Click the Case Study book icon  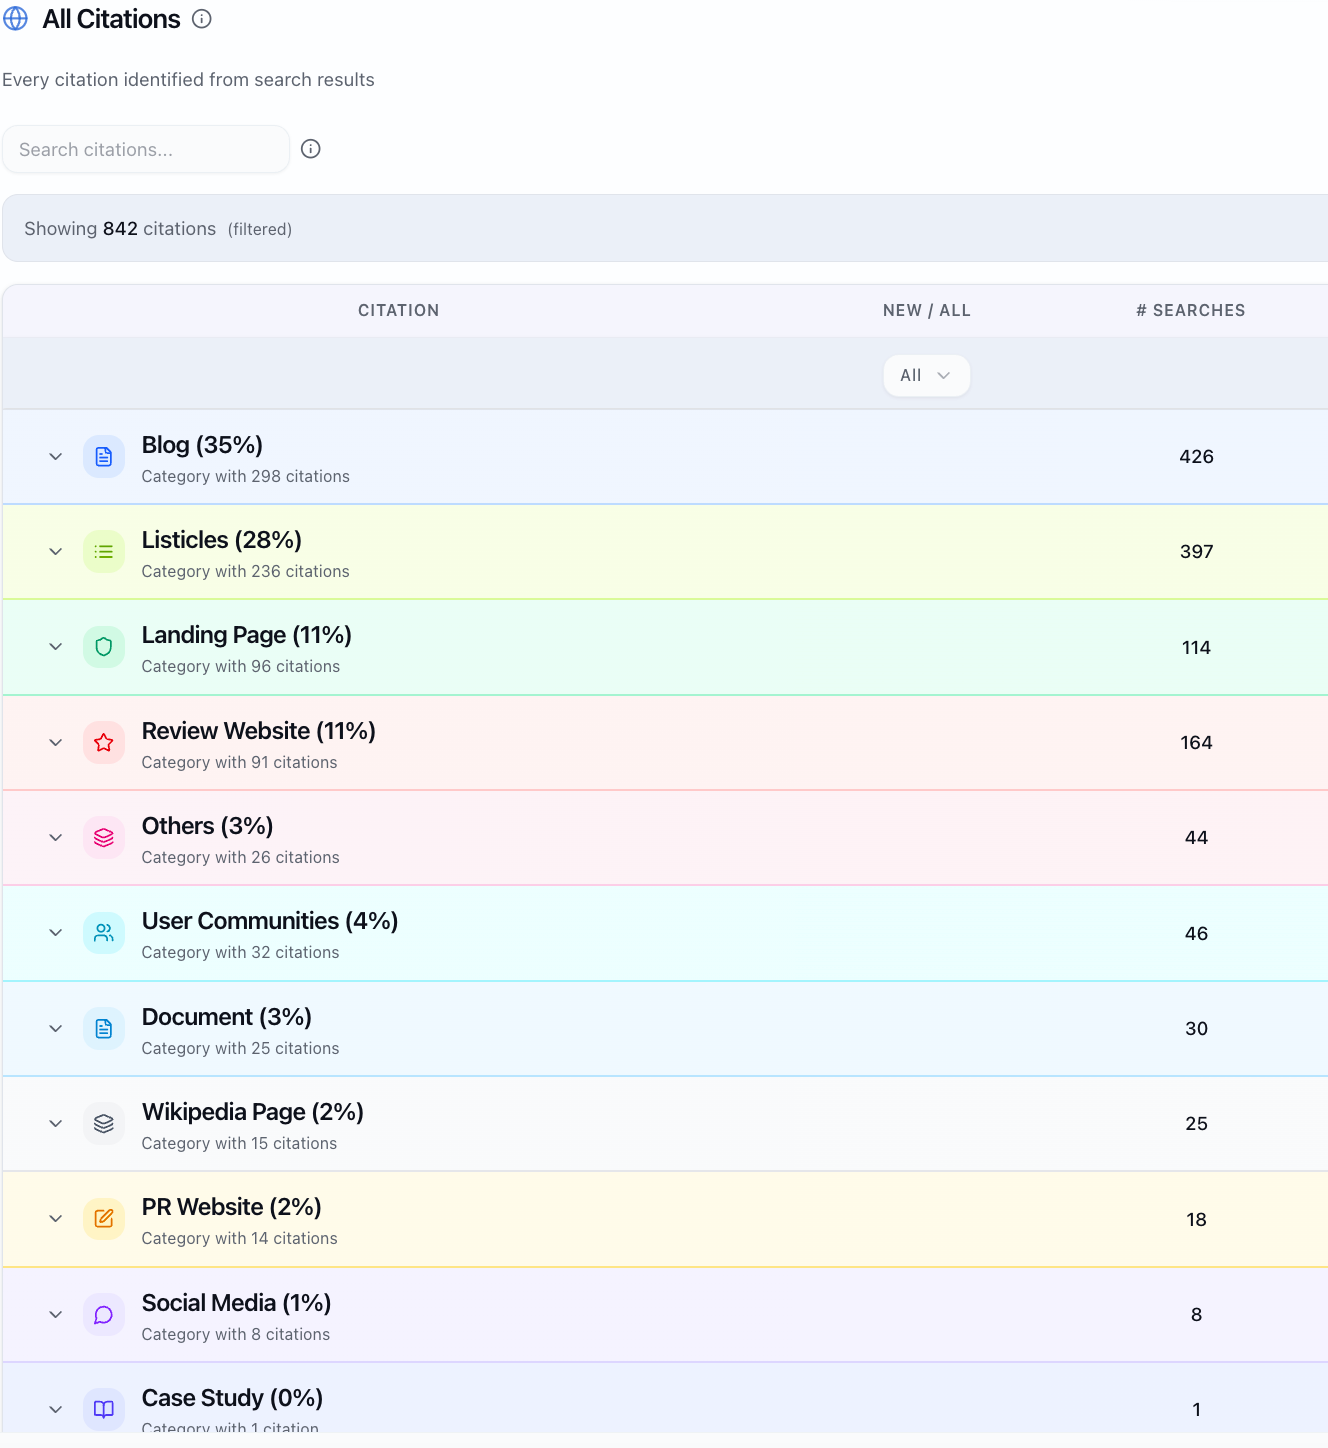104,1409
